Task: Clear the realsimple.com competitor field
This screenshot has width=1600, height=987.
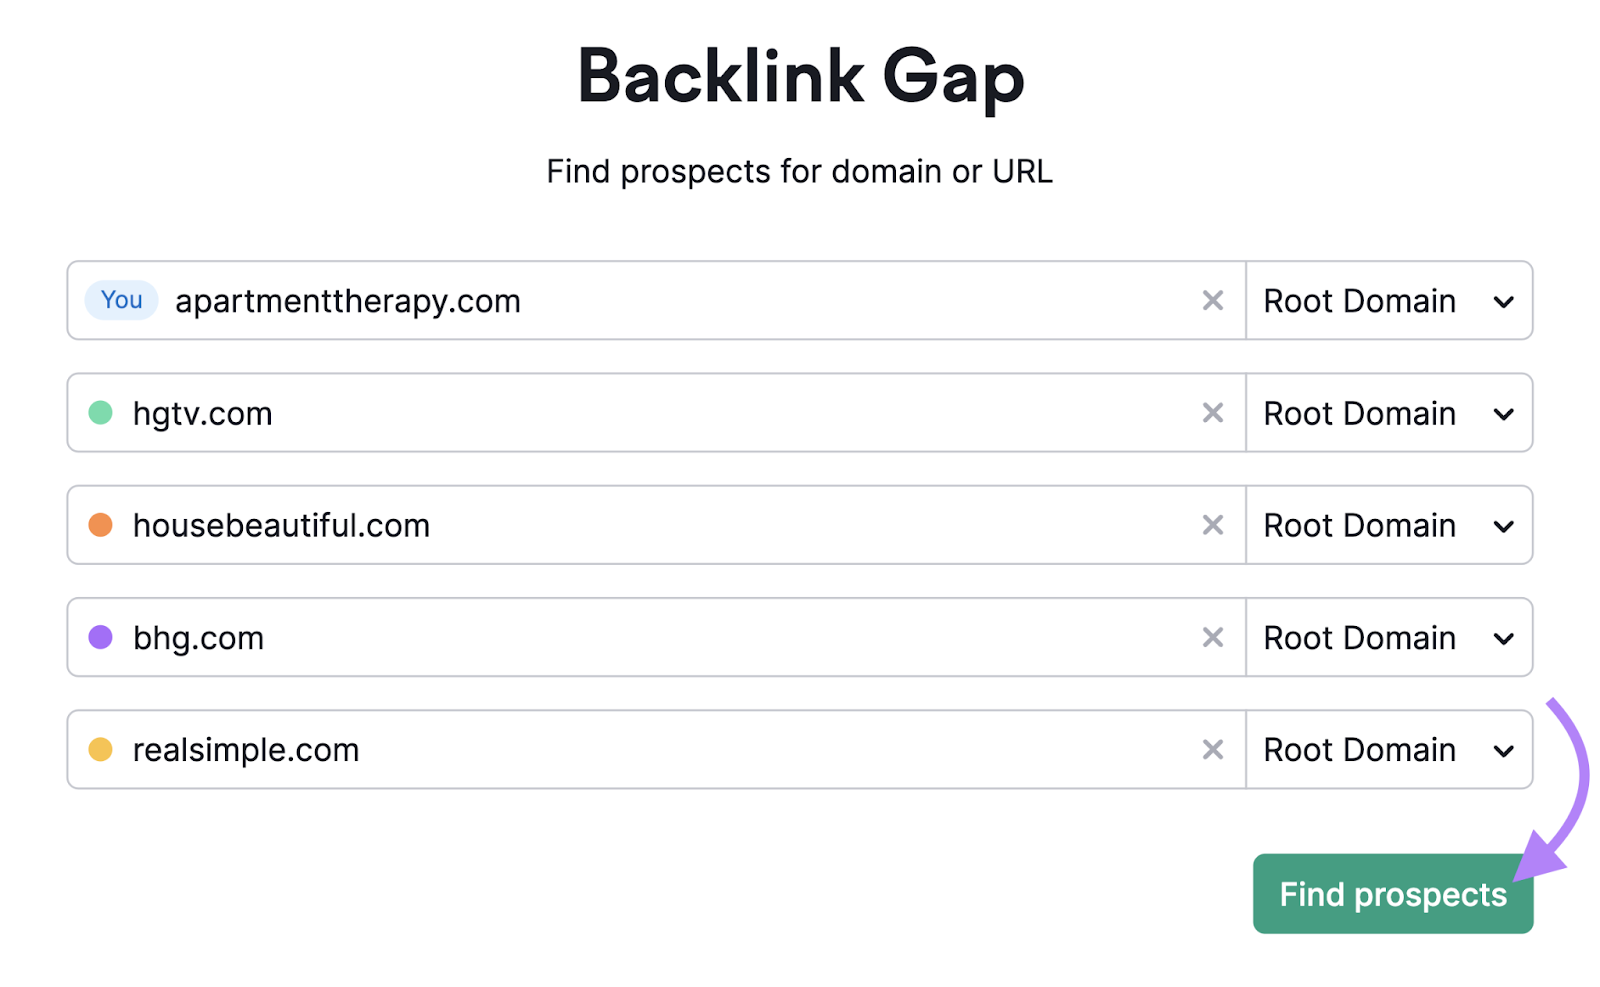Action: 1213,749
